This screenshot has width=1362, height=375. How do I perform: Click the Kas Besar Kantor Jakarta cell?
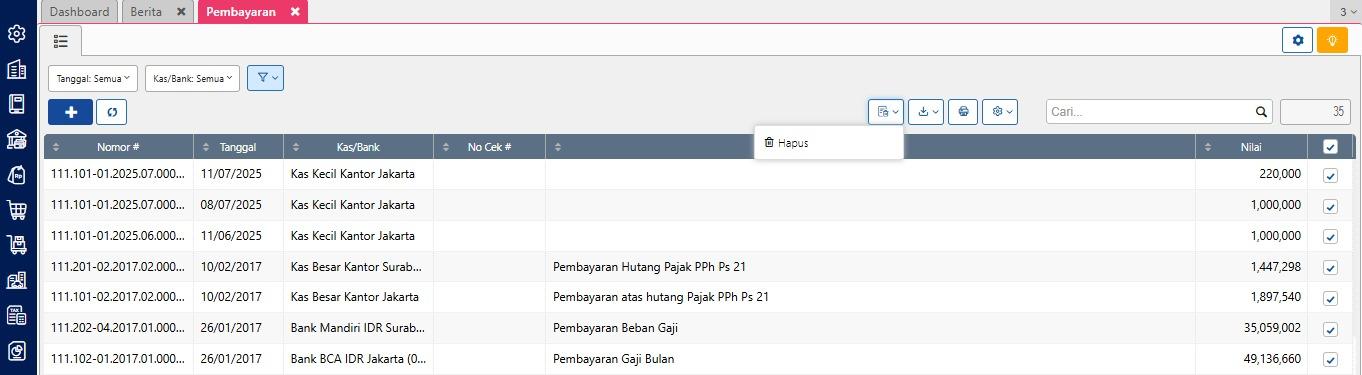358,298
